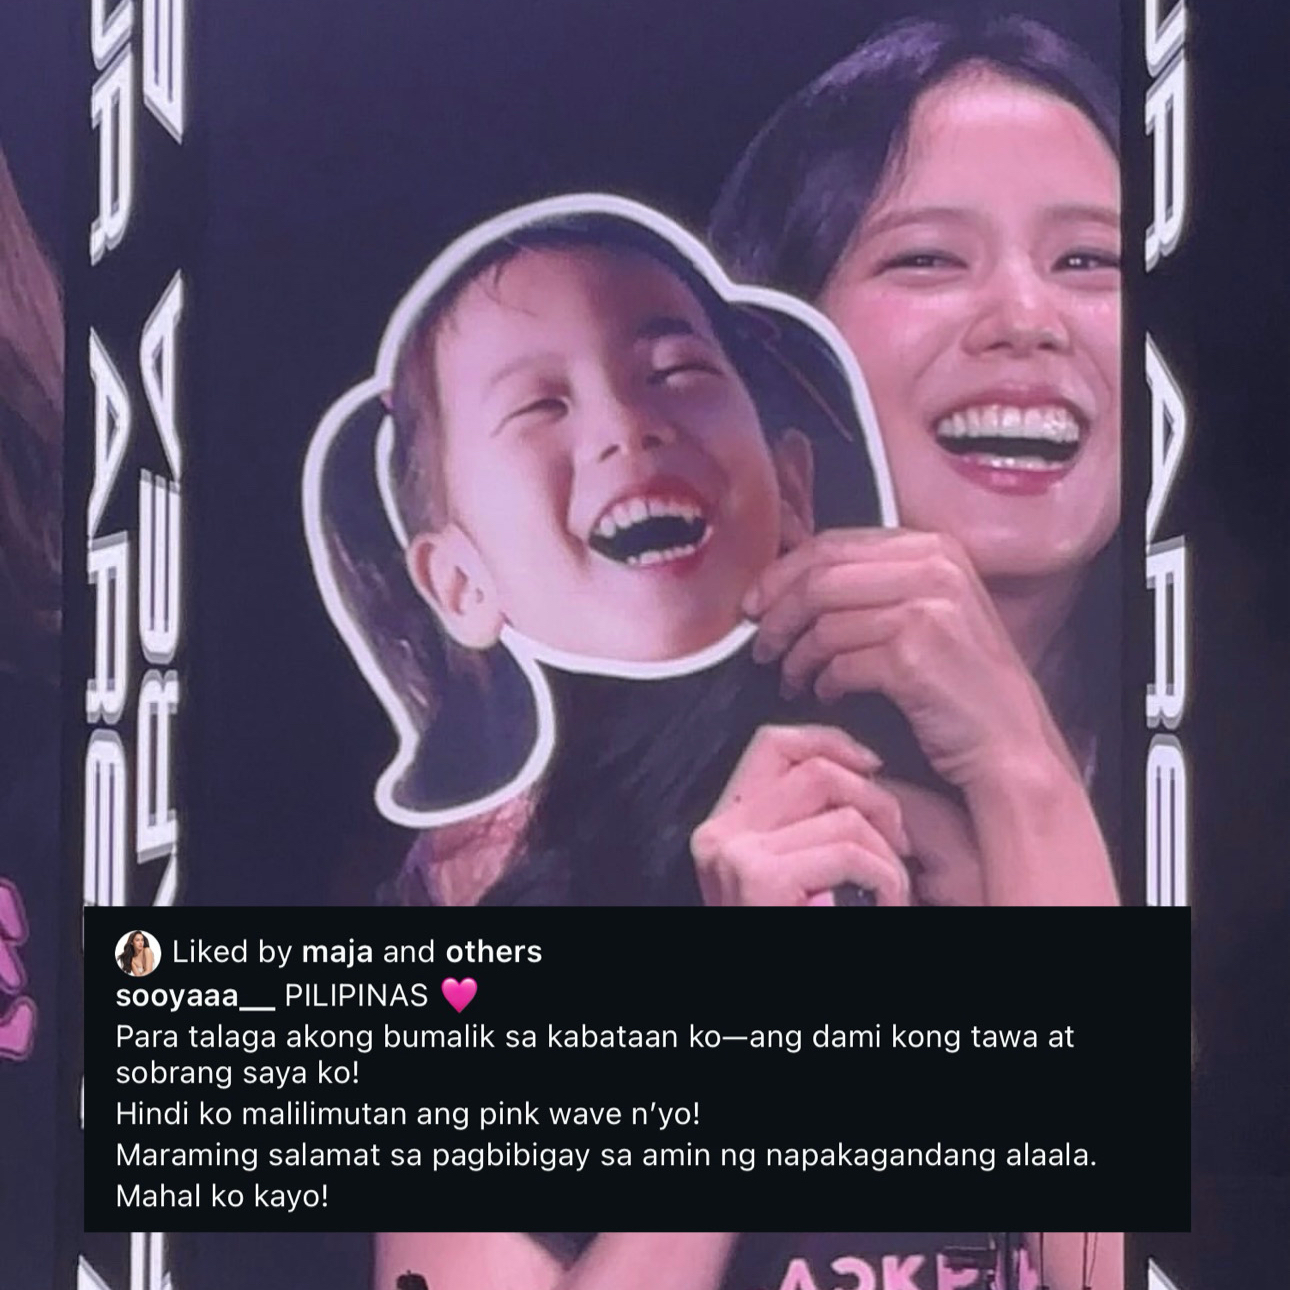Select caption line starting 'Para talaga akong'

click(x=595, y=1037)
